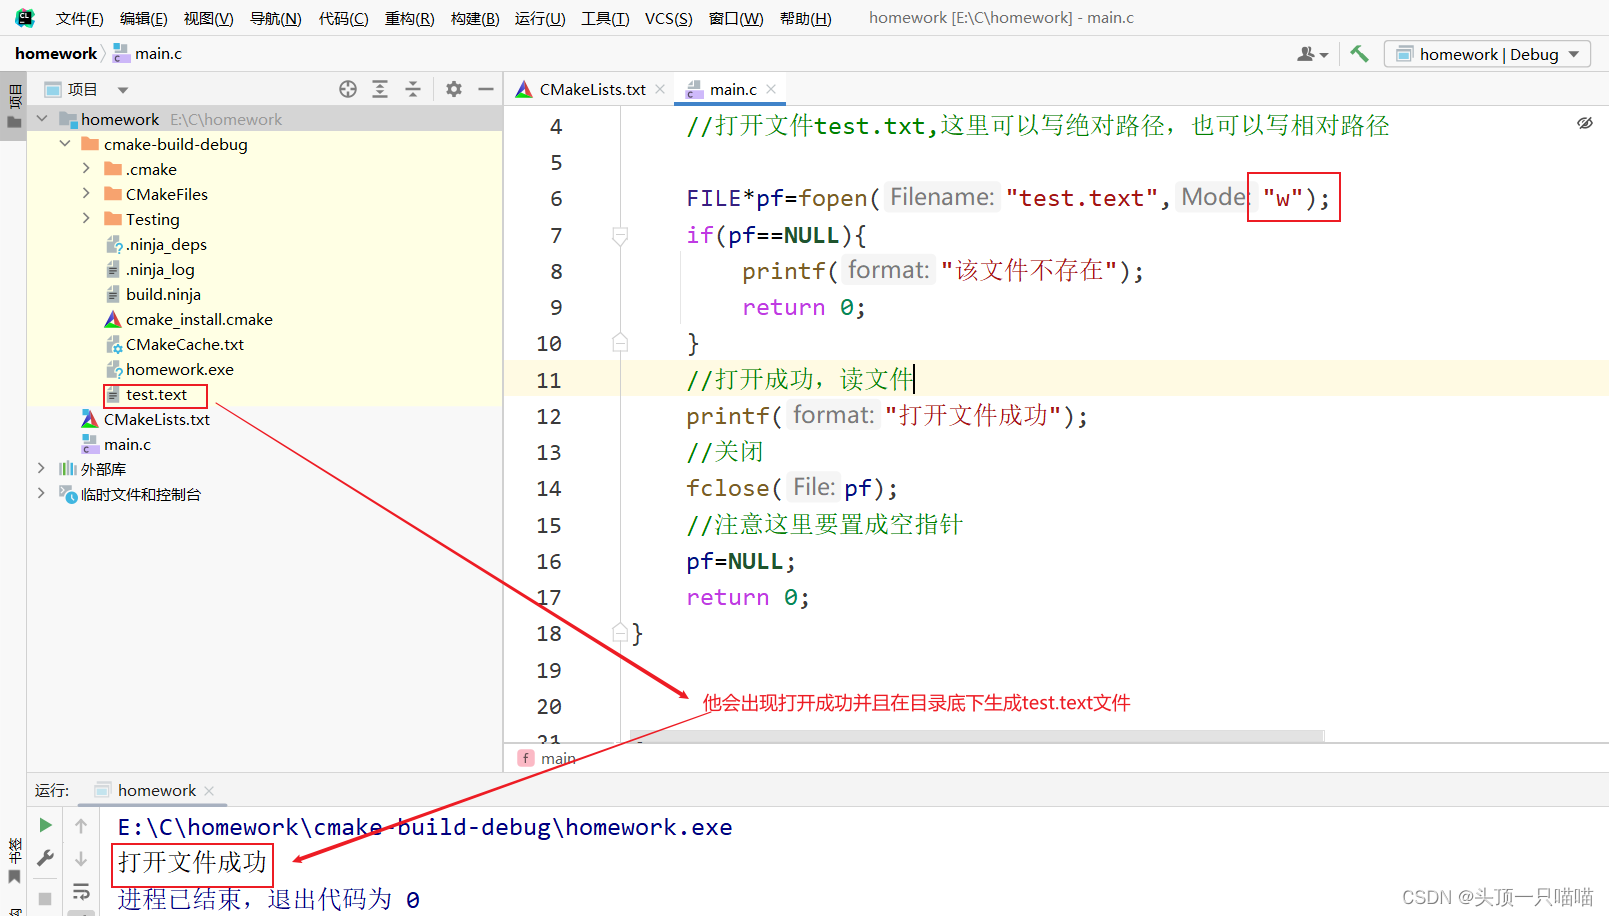
Task: Open the 编辑(E) menu
Action: pyautogui.click(x=144, y=18)
